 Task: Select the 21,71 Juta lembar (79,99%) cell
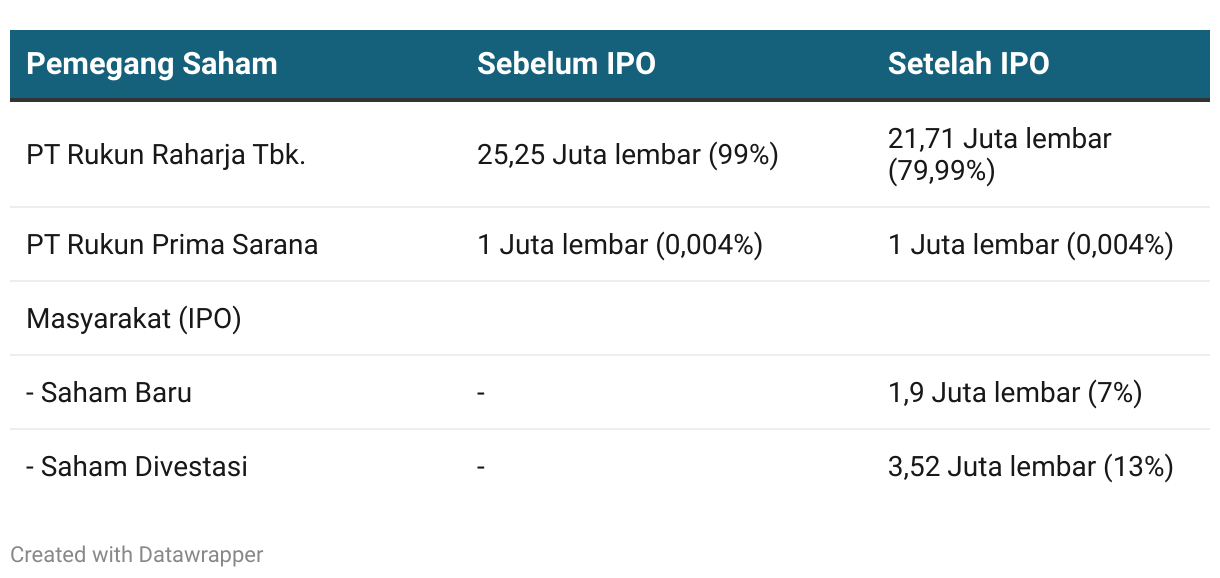(1000, 155)
